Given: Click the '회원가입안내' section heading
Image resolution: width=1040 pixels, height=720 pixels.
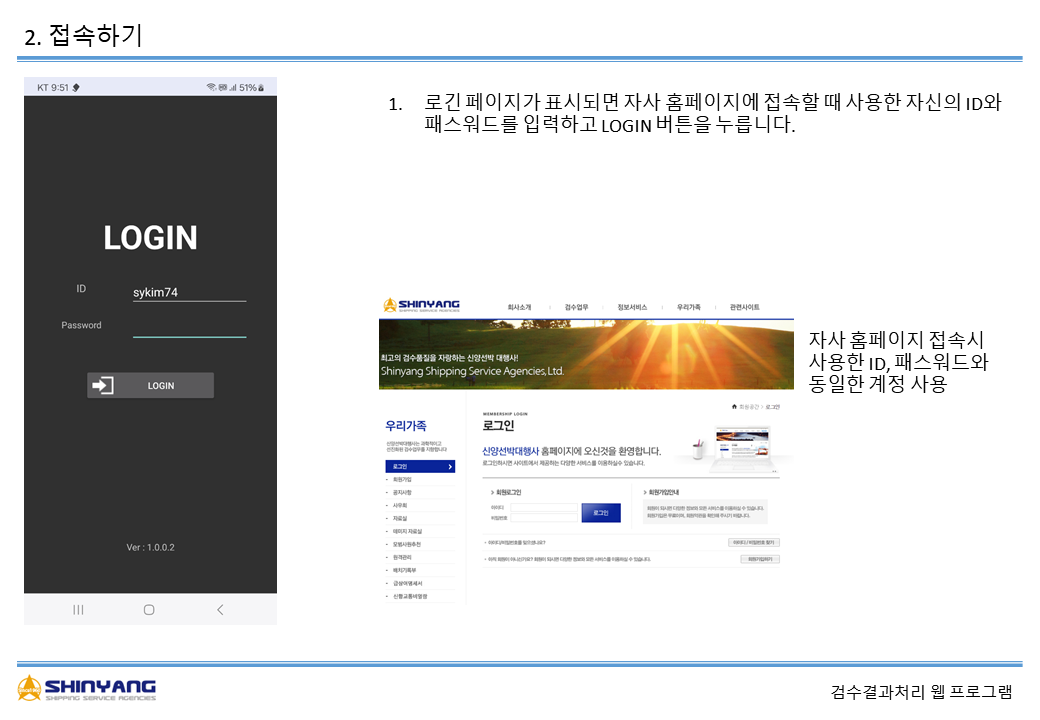Looking at the screenshot, I should click(661, 493).
